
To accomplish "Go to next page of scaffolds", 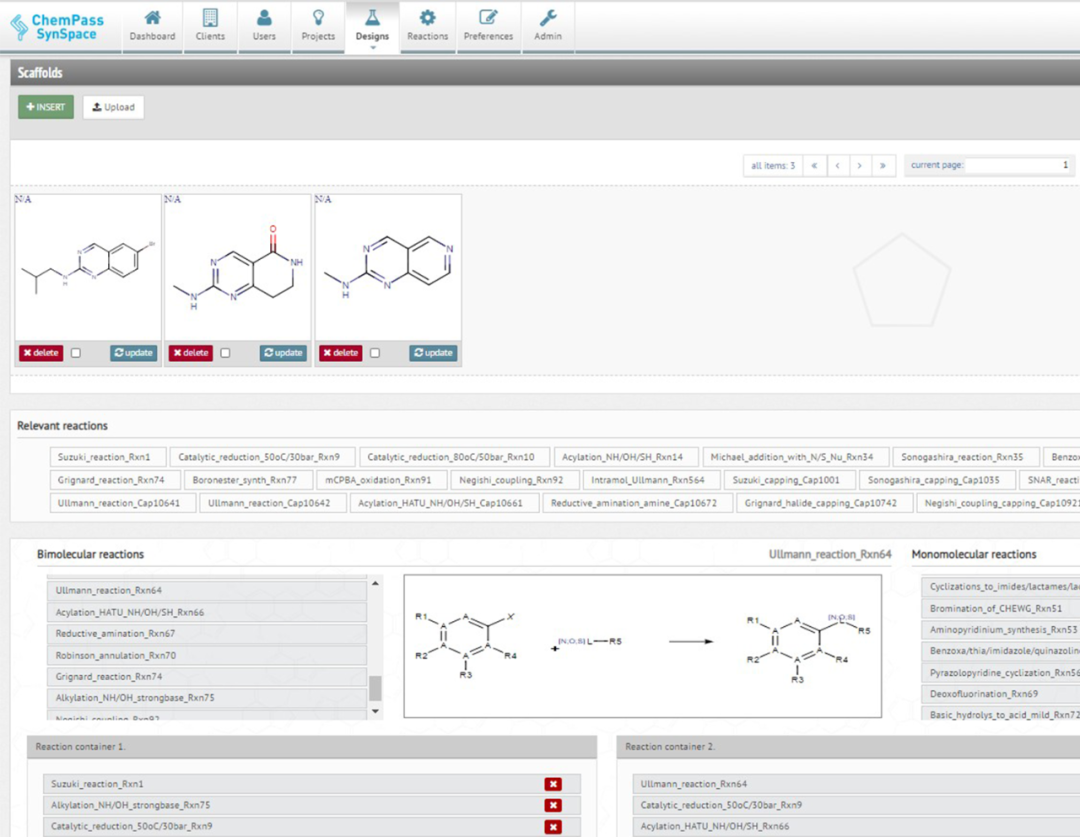I will 859,165.
